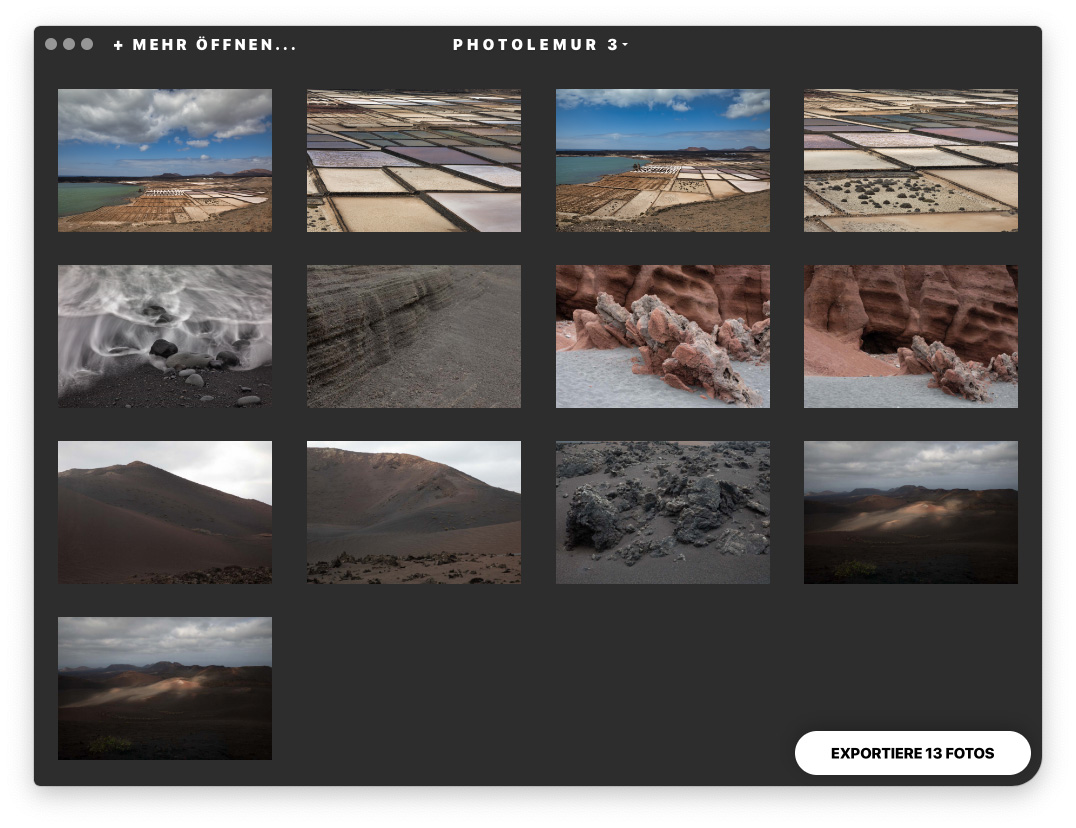
Task: Open salt pans photo with dark shrubs
Action: [910, 160]
